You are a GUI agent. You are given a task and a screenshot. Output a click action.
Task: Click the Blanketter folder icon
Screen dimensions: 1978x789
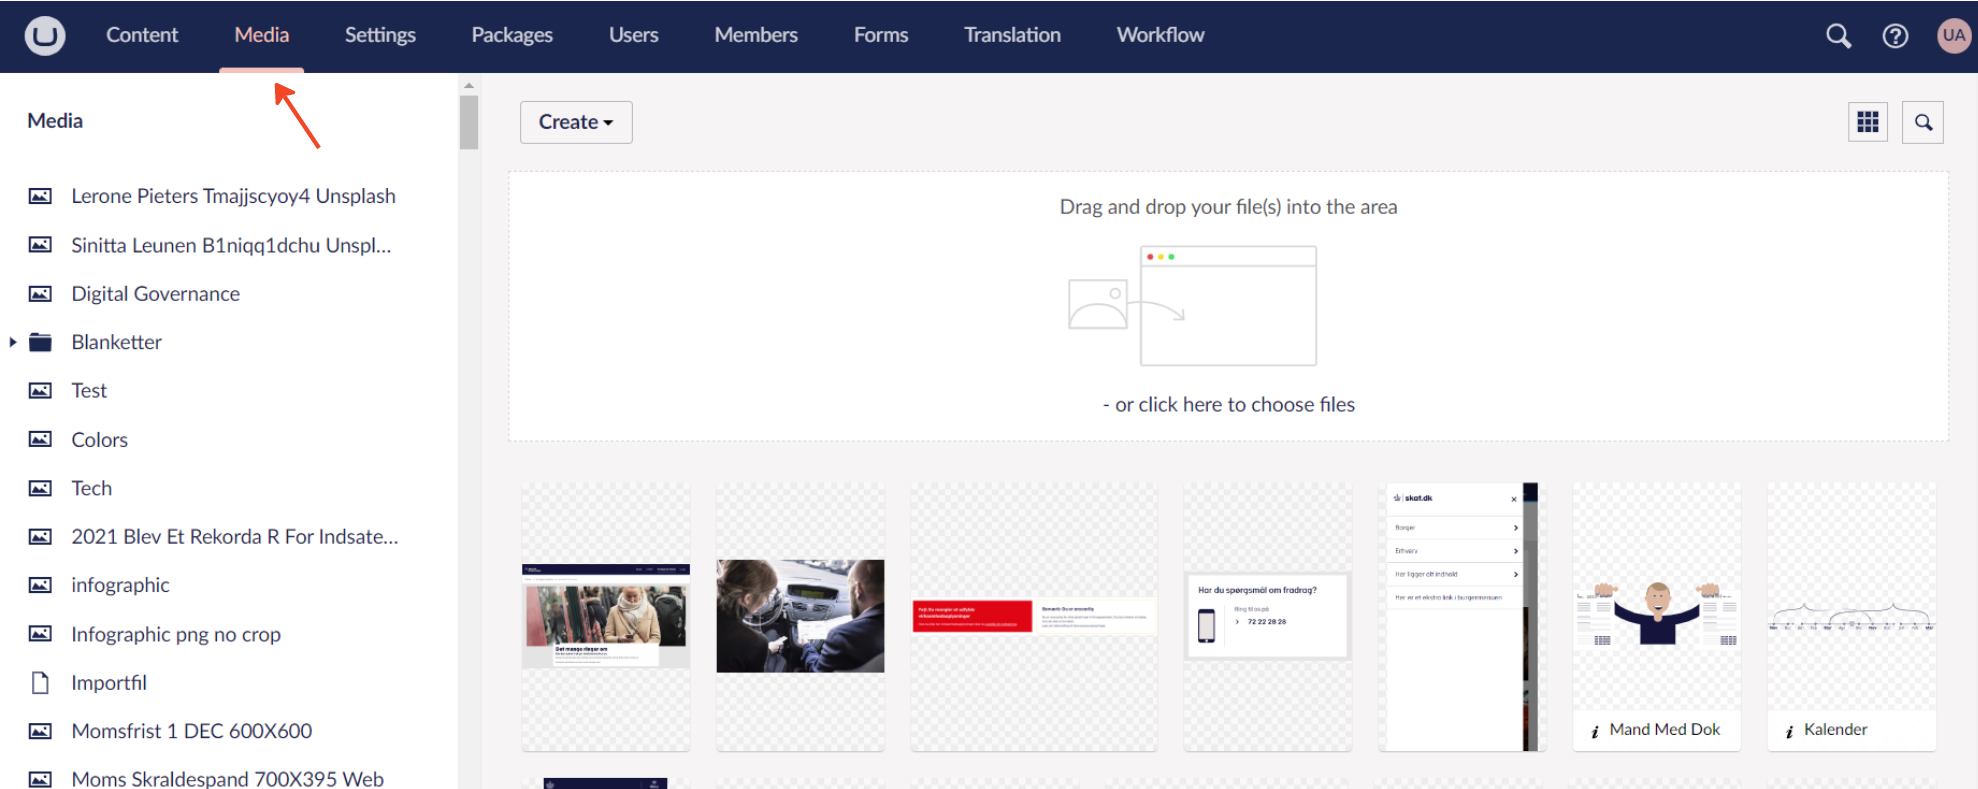click(40, 342)
